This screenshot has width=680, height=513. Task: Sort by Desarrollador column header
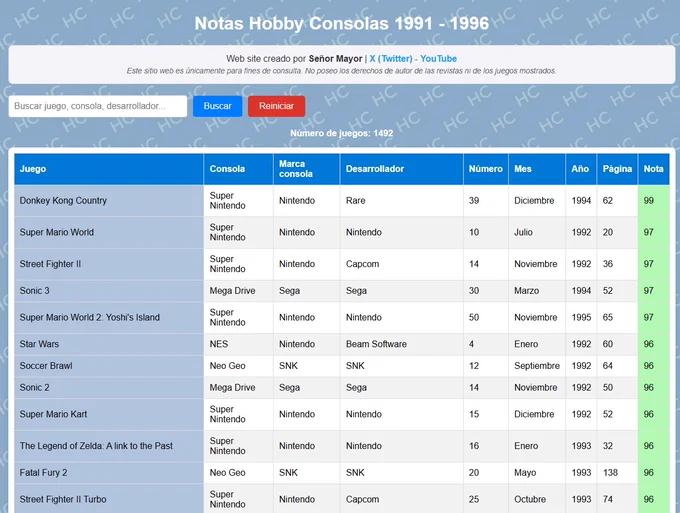[402, 169]
